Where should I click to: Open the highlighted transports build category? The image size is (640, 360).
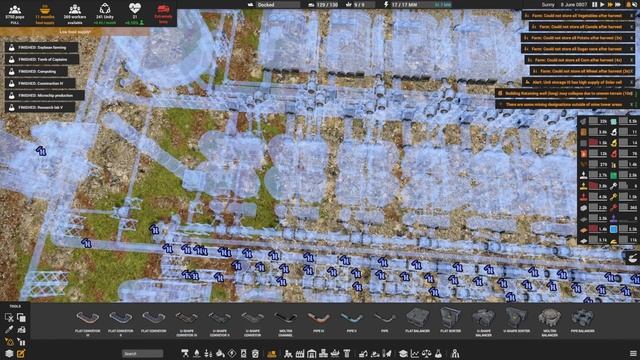pyautogui.click(x=271, y=353)
